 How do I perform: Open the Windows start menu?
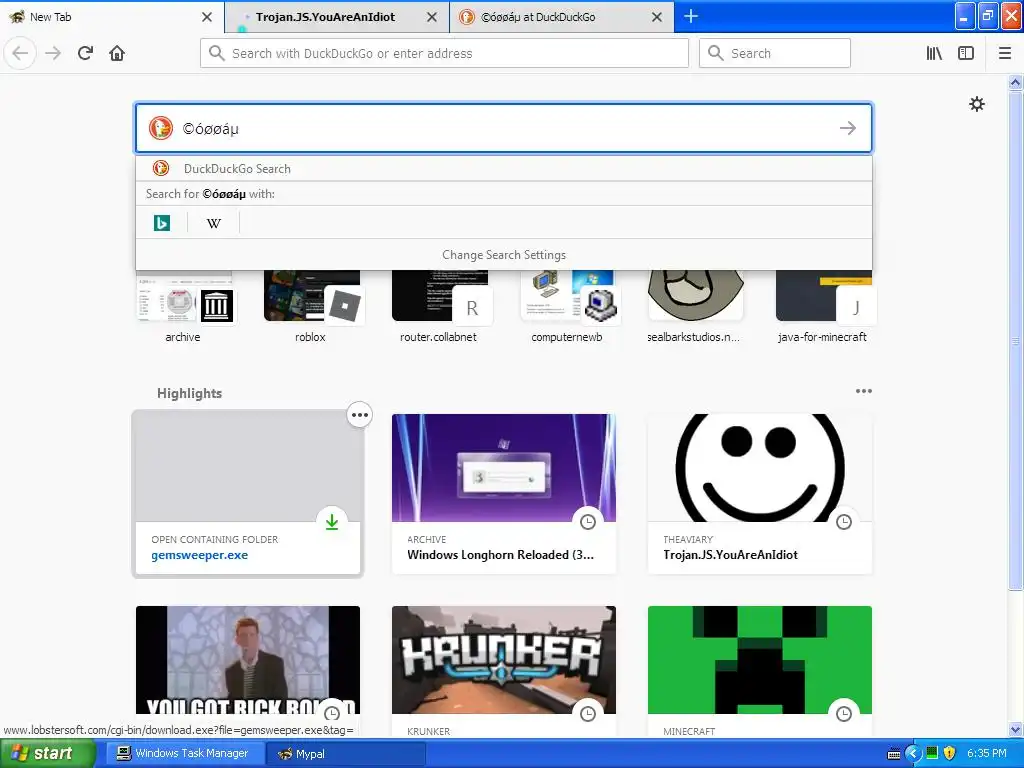pyautogui.click(x=47, y=753)
